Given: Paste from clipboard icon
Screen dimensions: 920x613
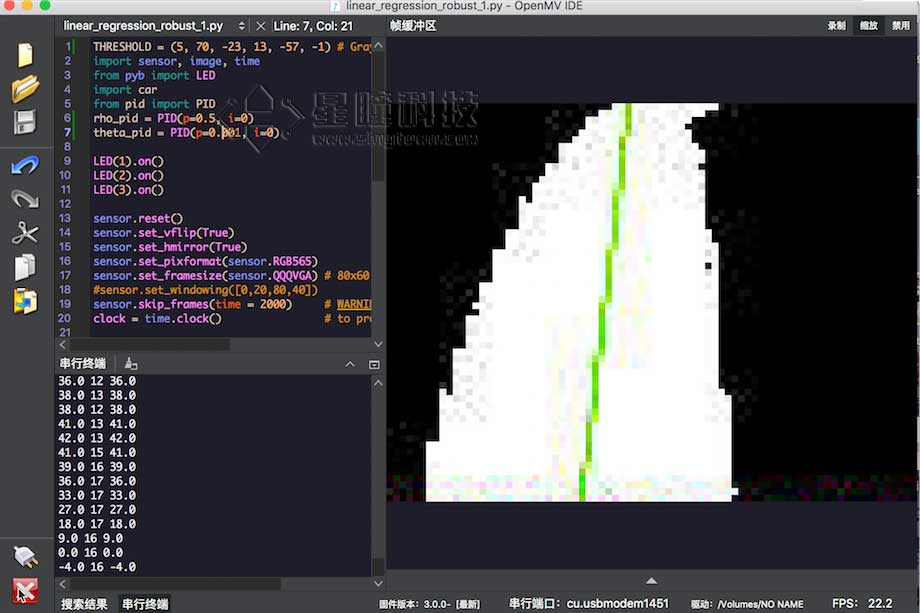Looking at the screenshot, I should (x=25, y=301).
